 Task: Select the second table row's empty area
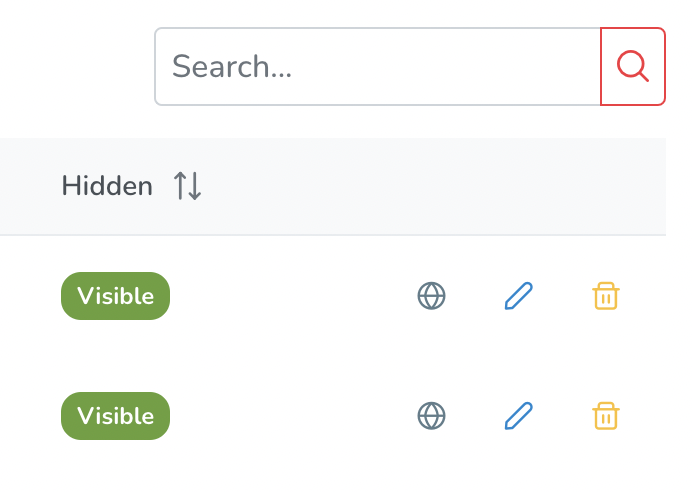pos(291,416)
